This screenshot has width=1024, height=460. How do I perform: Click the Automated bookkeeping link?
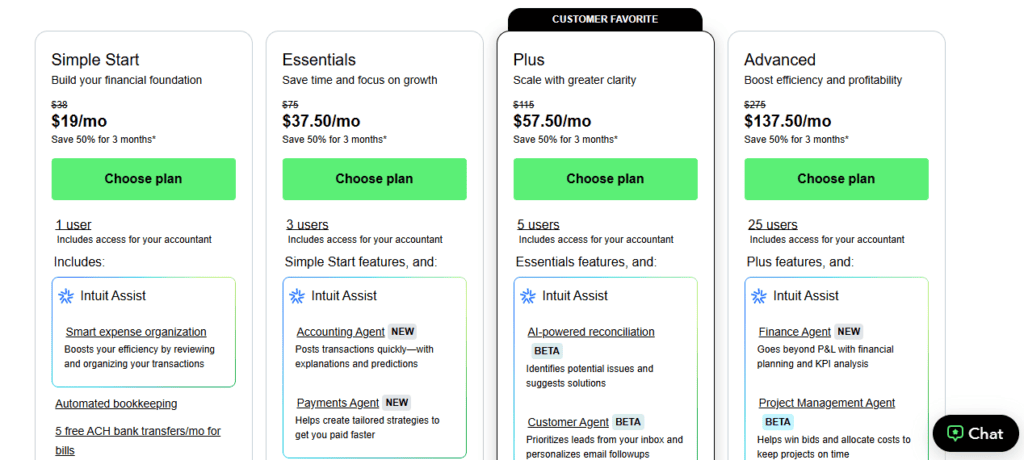click(116, 404)
